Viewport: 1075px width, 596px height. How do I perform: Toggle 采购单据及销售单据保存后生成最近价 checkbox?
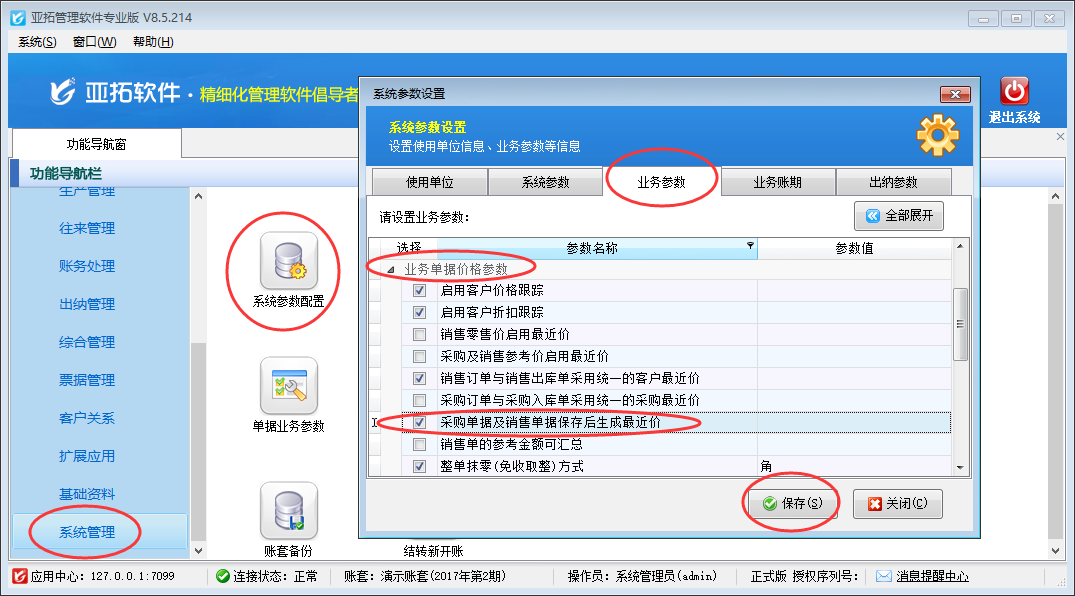pos(420,422)
